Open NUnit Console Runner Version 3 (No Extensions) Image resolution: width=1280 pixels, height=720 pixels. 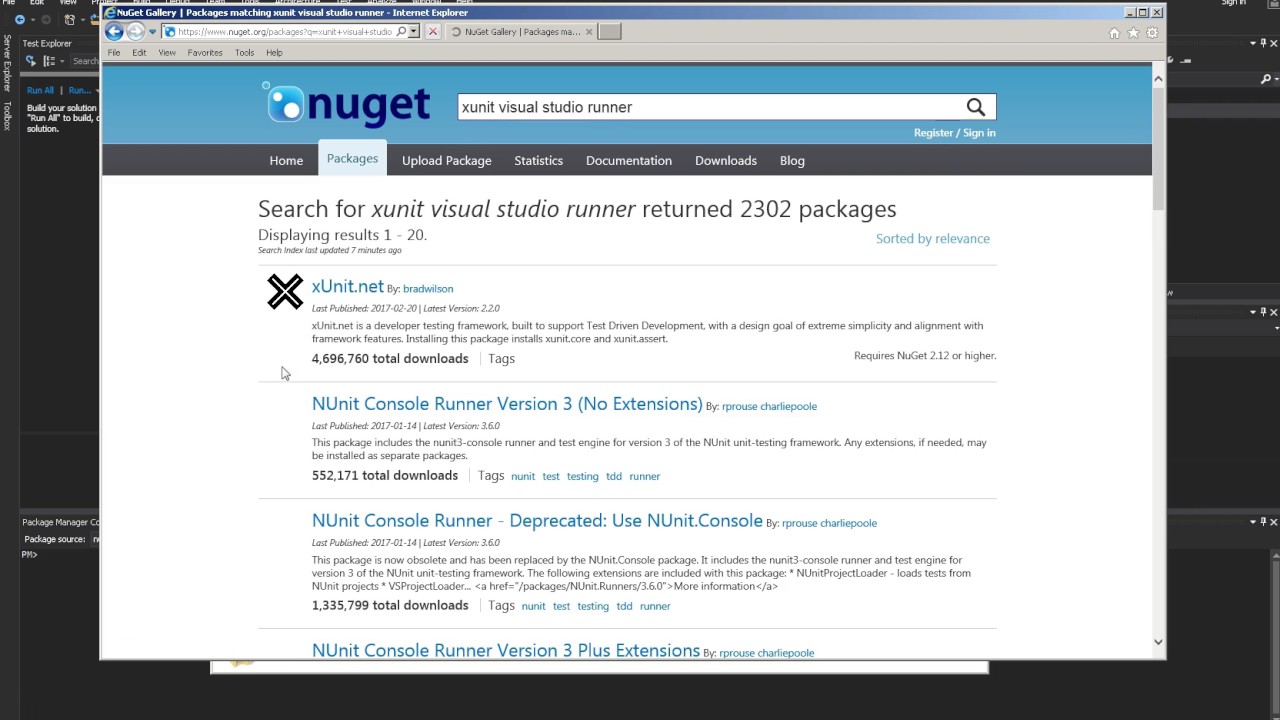[507, 404]
